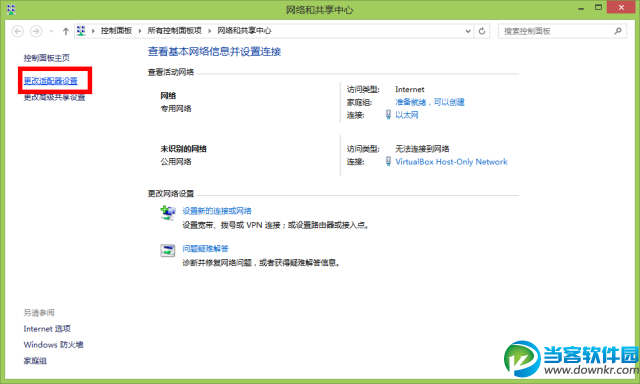Click the troubleshooter icon
The height and width of the screenshot is (384, 640).
click(168, 250)
